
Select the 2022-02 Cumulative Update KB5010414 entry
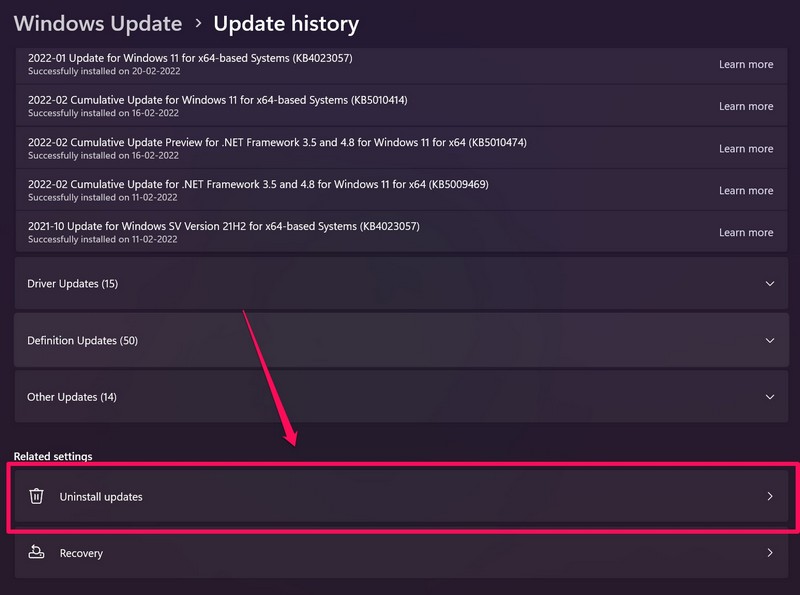point(217,100)
